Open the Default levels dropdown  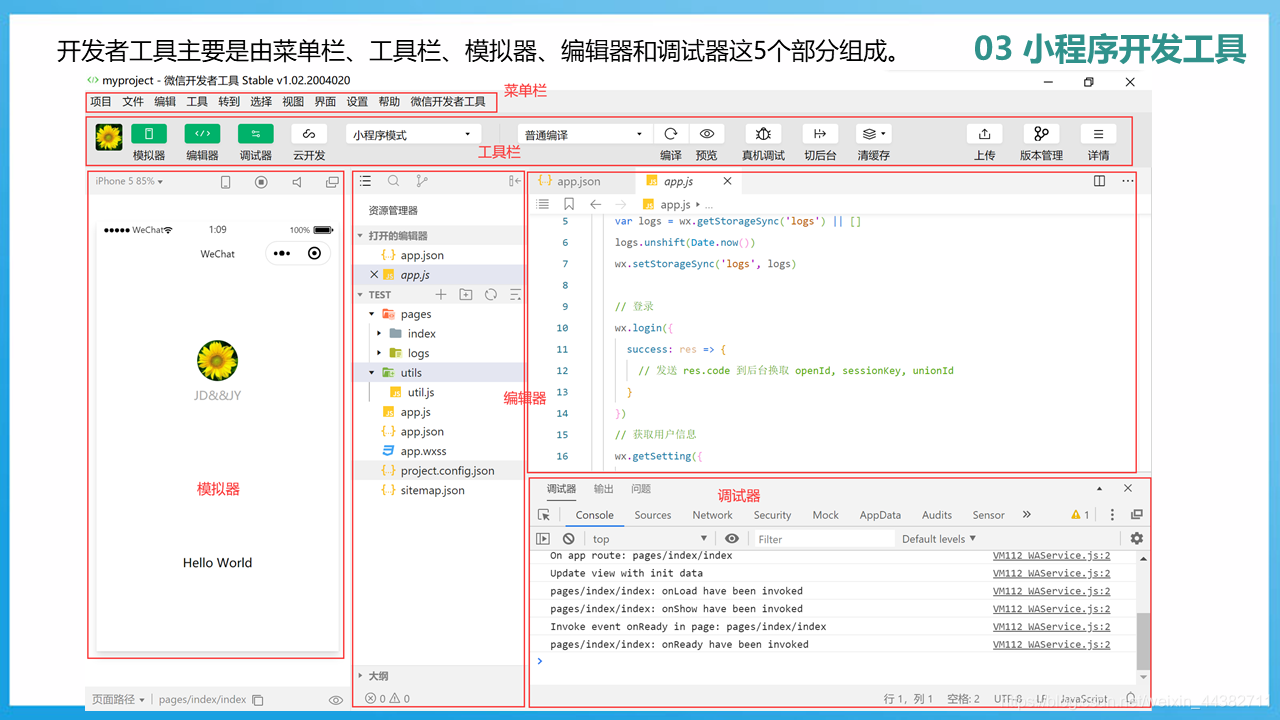point(939,539)
